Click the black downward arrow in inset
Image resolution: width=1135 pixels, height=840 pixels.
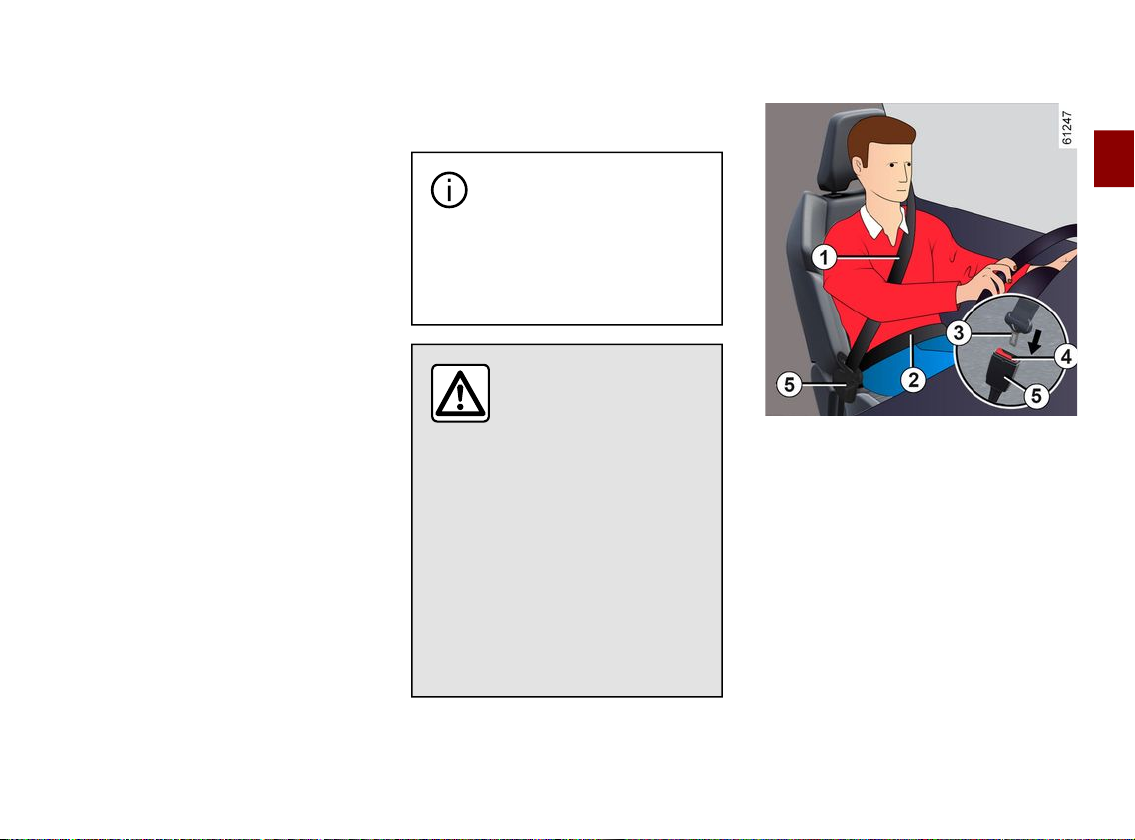coord(1035,342)
